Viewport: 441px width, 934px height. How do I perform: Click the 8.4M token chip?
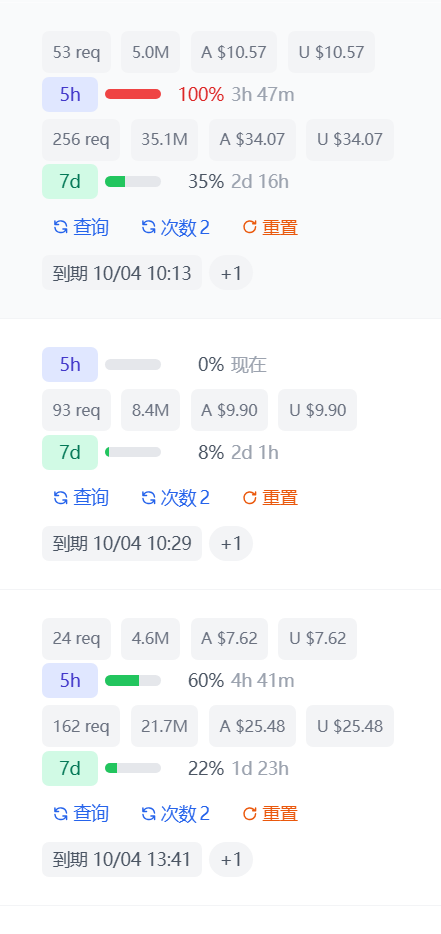(x=150, y=410)
